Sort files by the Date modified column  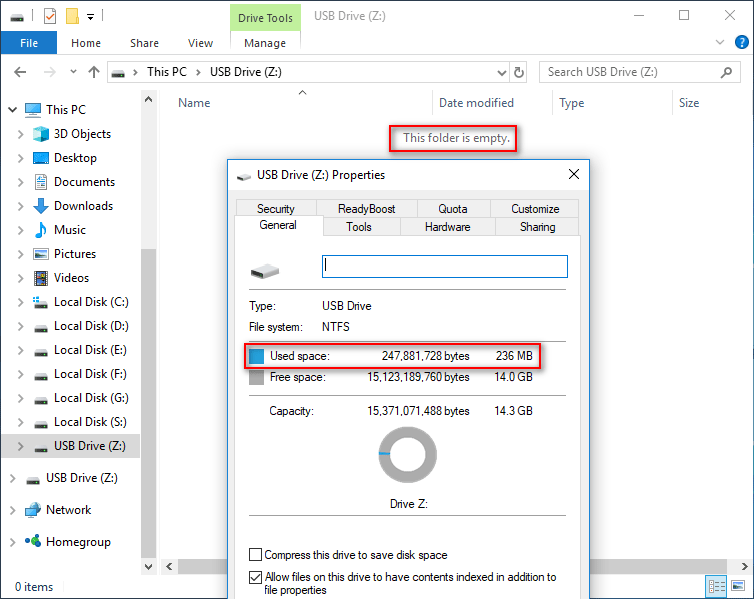pyautogui.click(x=476, y=103)
